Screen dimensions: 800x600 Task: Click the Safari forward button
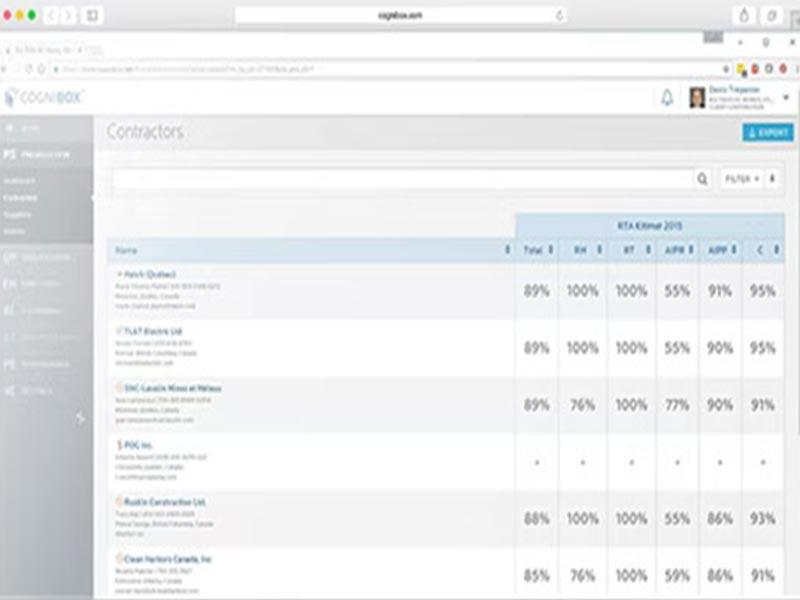click(x=68, y=16)
